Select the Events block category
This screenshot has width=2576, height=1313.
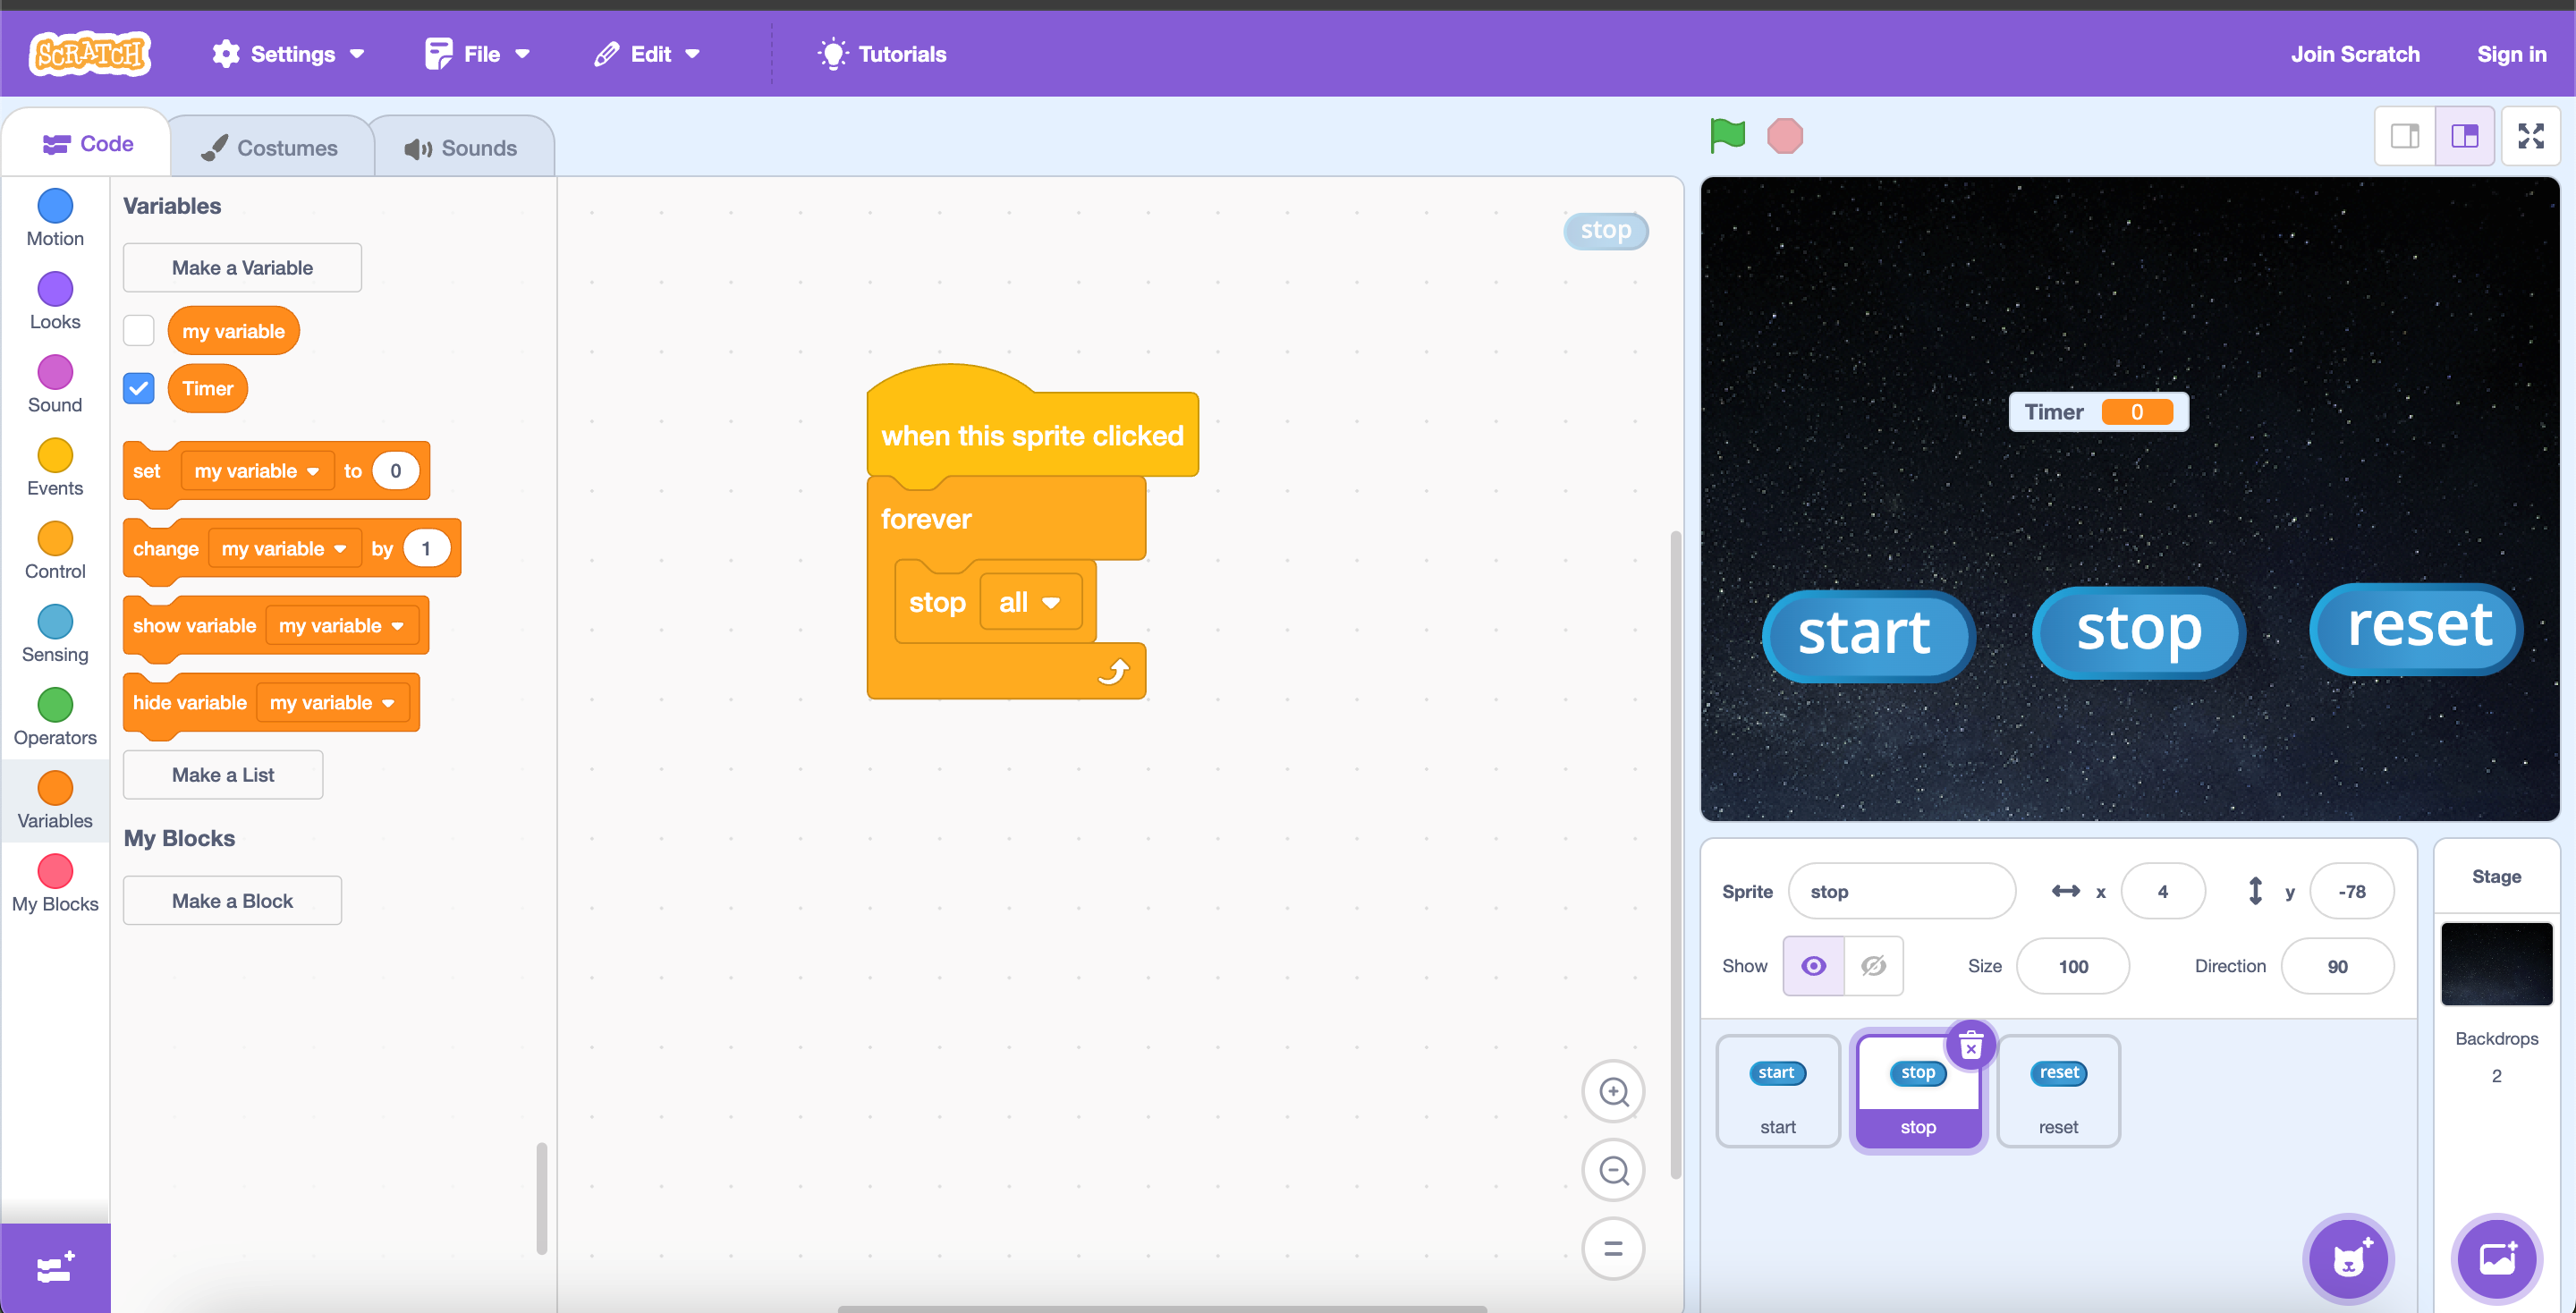click(55, 467)
